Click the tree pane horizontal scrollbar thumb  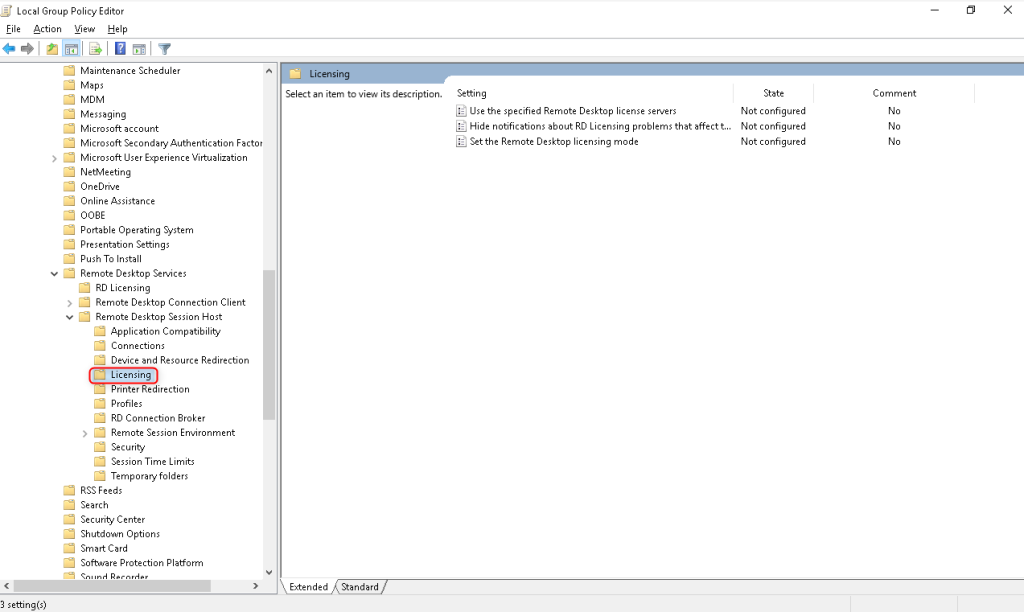112,587
